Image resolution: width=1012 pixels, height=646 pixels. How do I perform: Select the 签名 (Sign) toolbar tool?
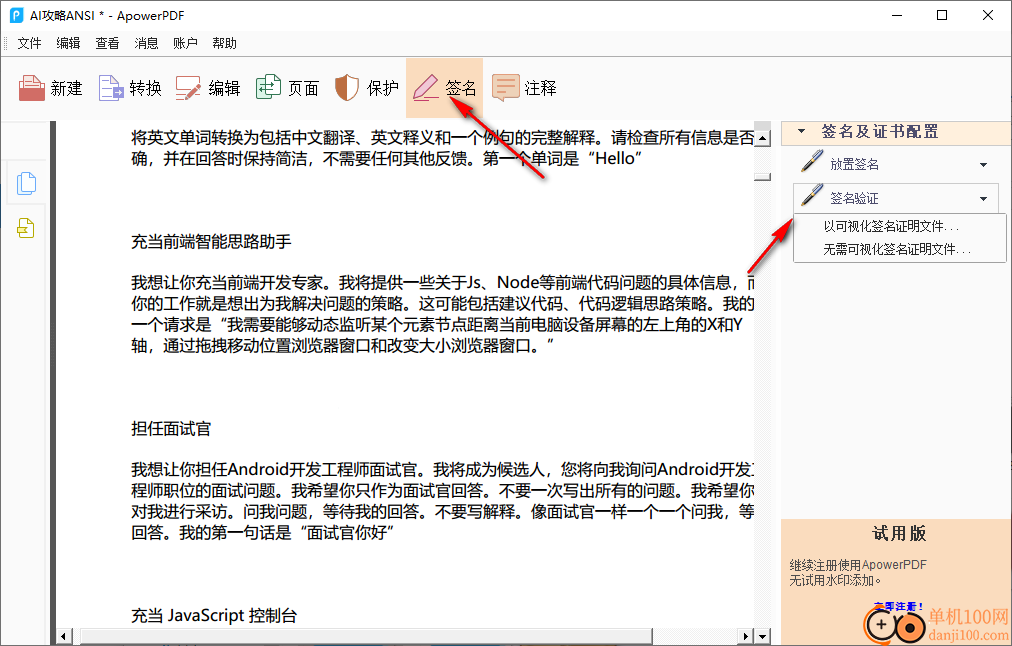444,88
